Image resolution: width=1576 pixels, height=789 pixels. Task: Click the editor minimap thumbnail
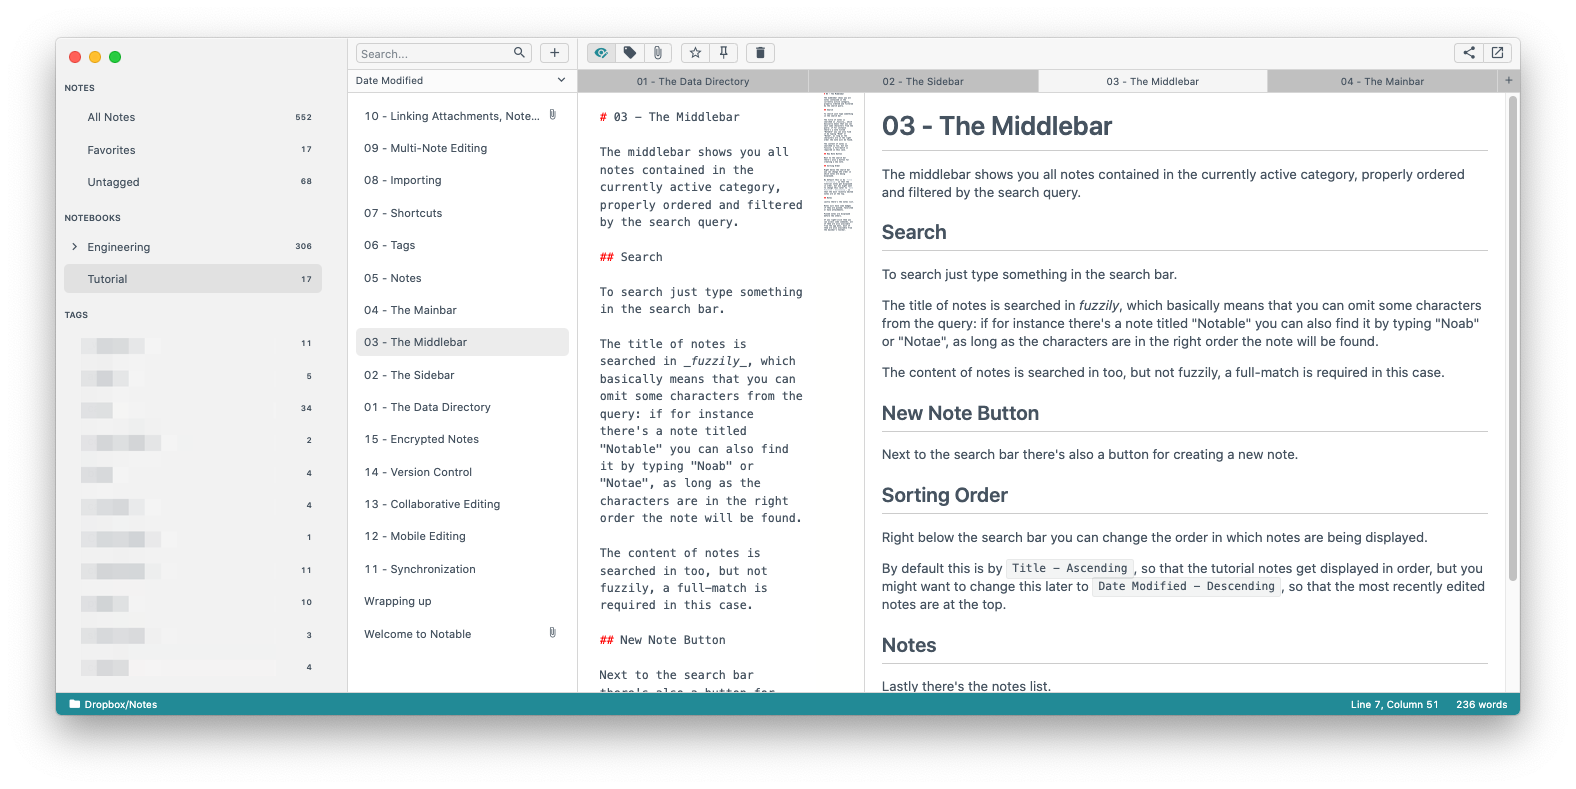[838, 162]
